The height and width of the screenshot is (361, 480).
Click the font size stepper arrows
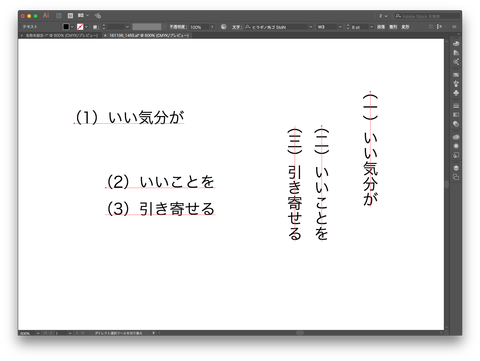(x=348, y=27)
